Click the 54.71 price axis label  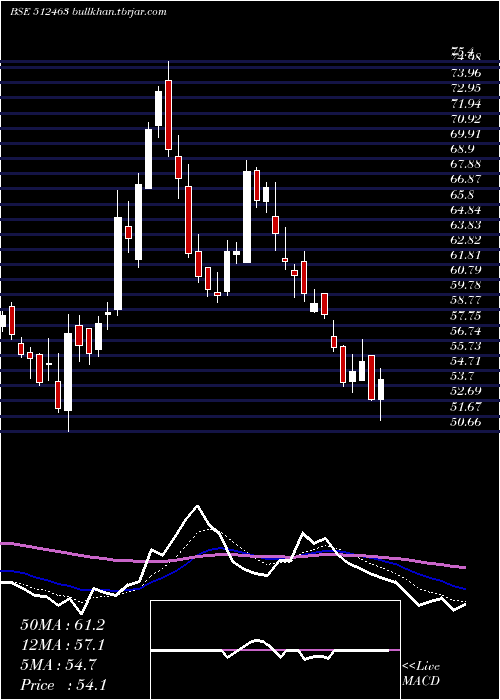point(466,362)
